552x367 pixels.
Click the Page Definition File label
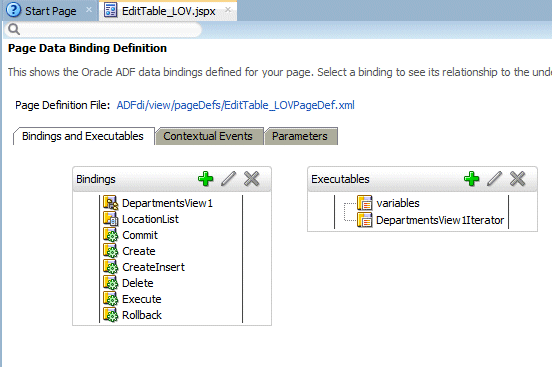63,105
